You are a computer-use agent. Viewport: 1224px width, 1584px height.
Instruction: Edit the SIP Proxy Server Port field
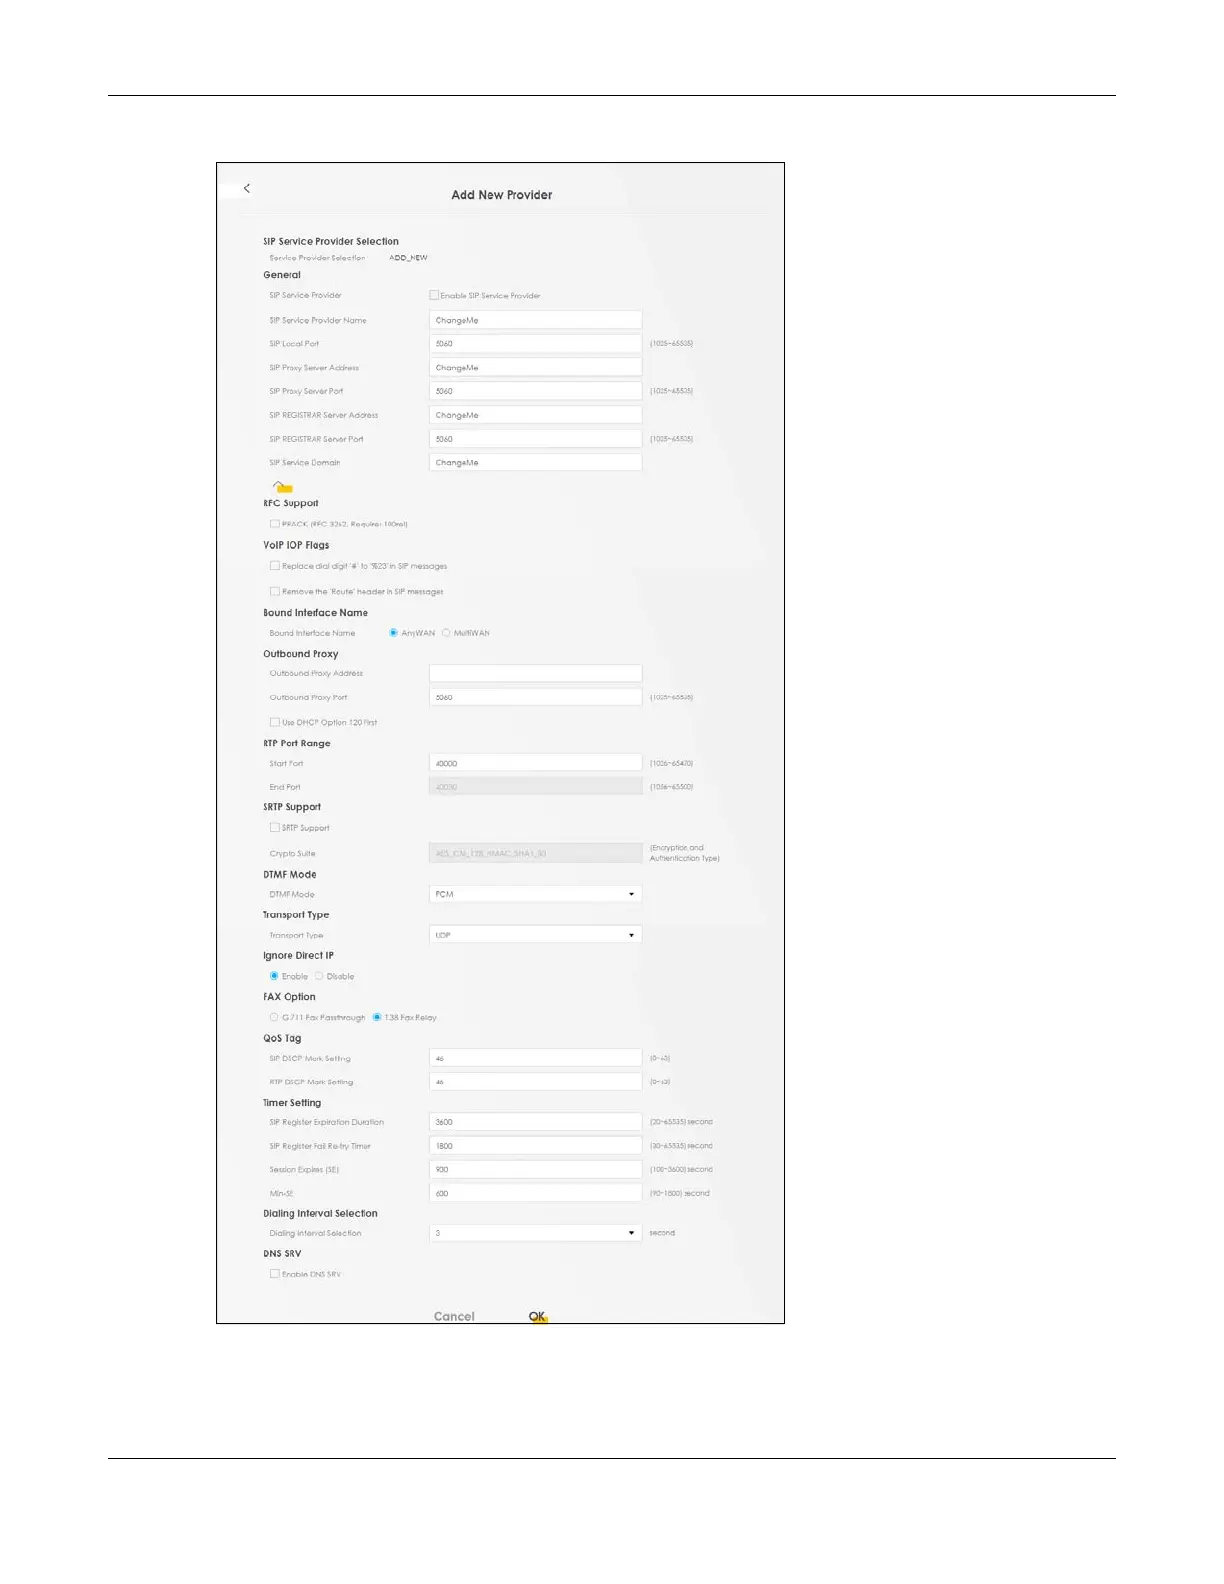point(535,391)
